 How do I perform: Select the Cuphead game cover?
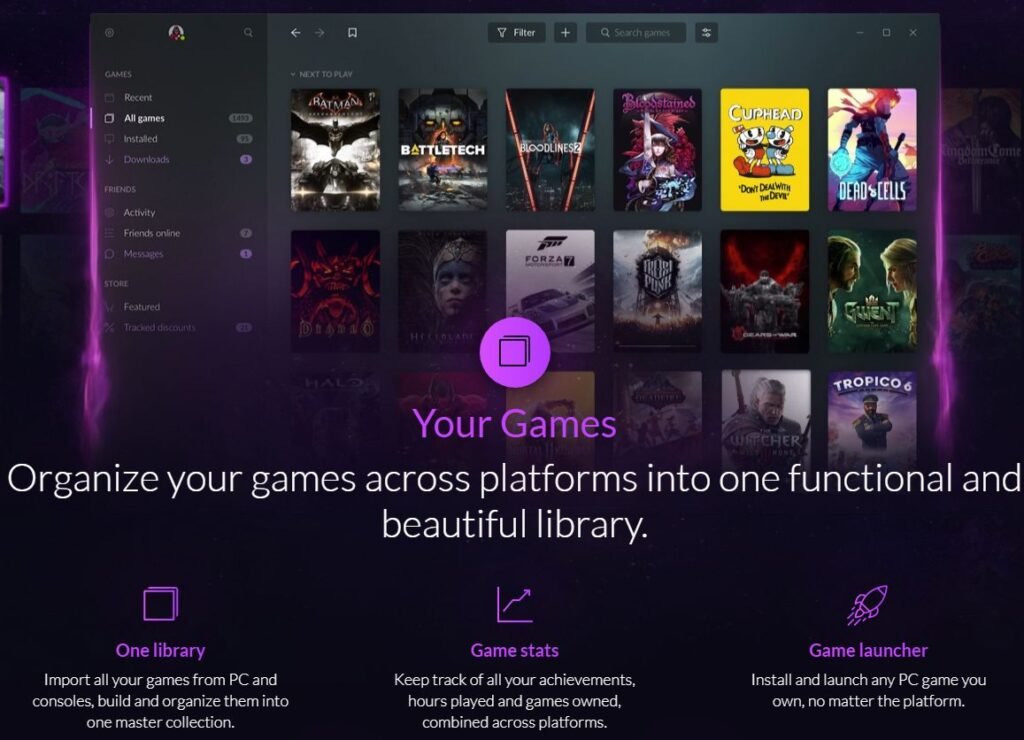point(765,150)
